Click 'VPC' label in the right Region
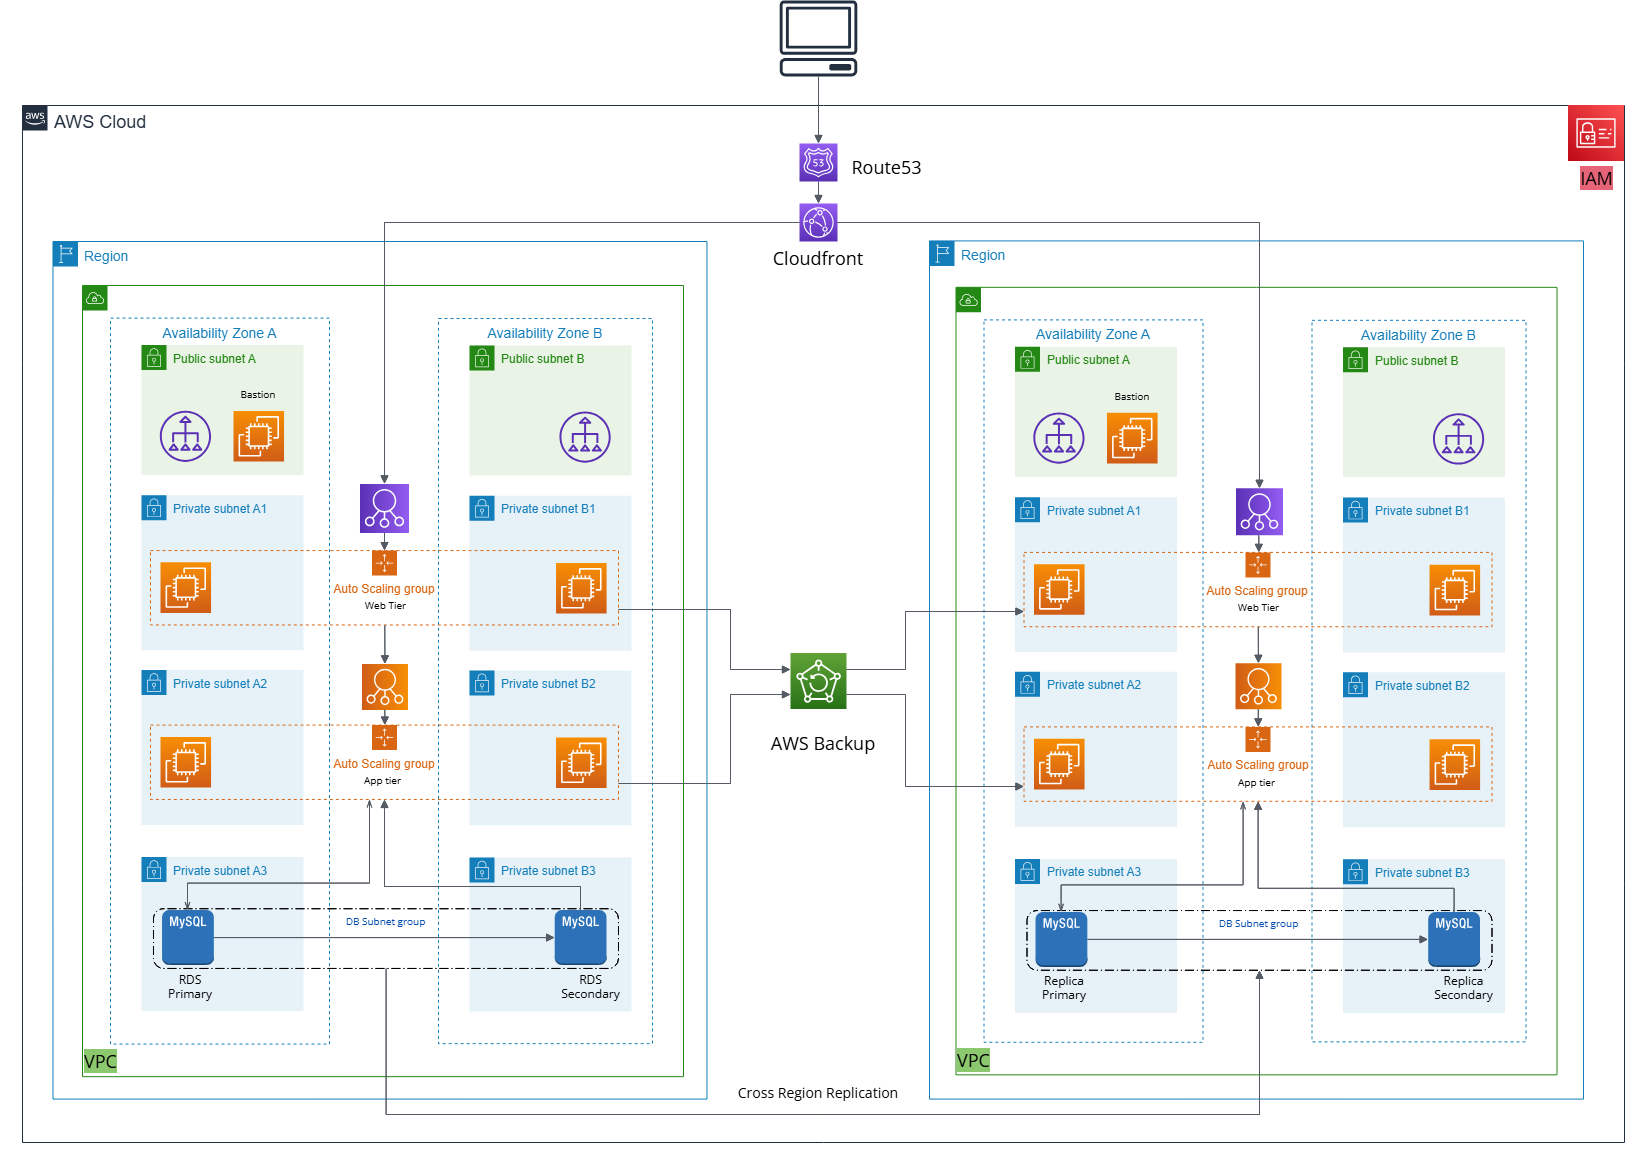1648x1161 pixels. click(x=973, y=1061)
